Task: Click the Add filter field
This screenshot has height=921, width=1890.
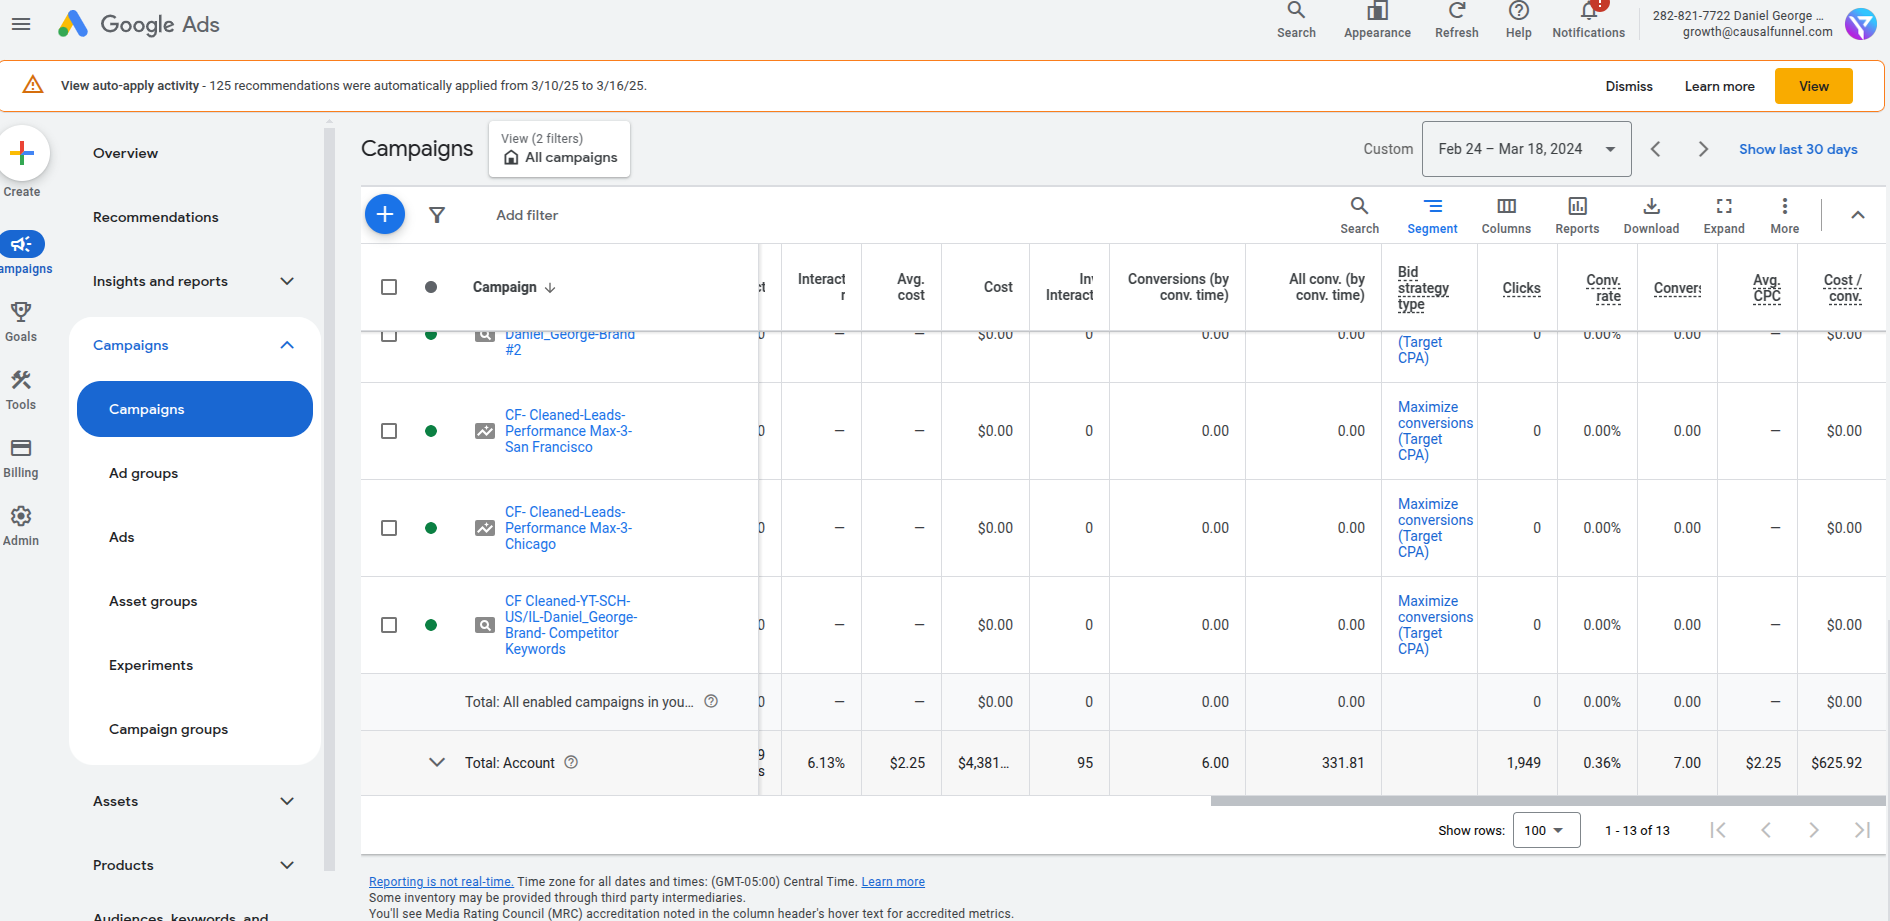Action: (527, 215)
